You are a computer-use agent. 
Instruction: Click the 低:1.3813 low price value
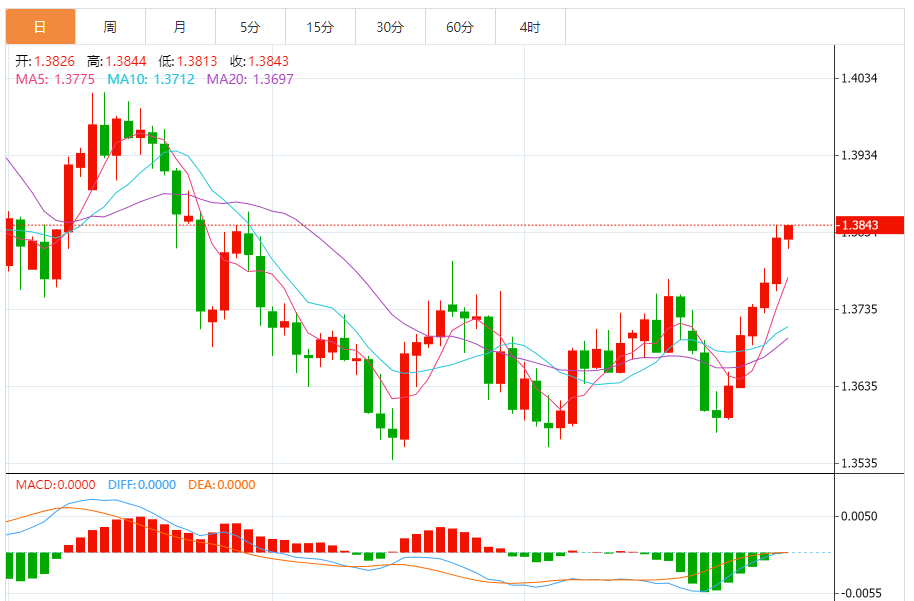(188, 61)
